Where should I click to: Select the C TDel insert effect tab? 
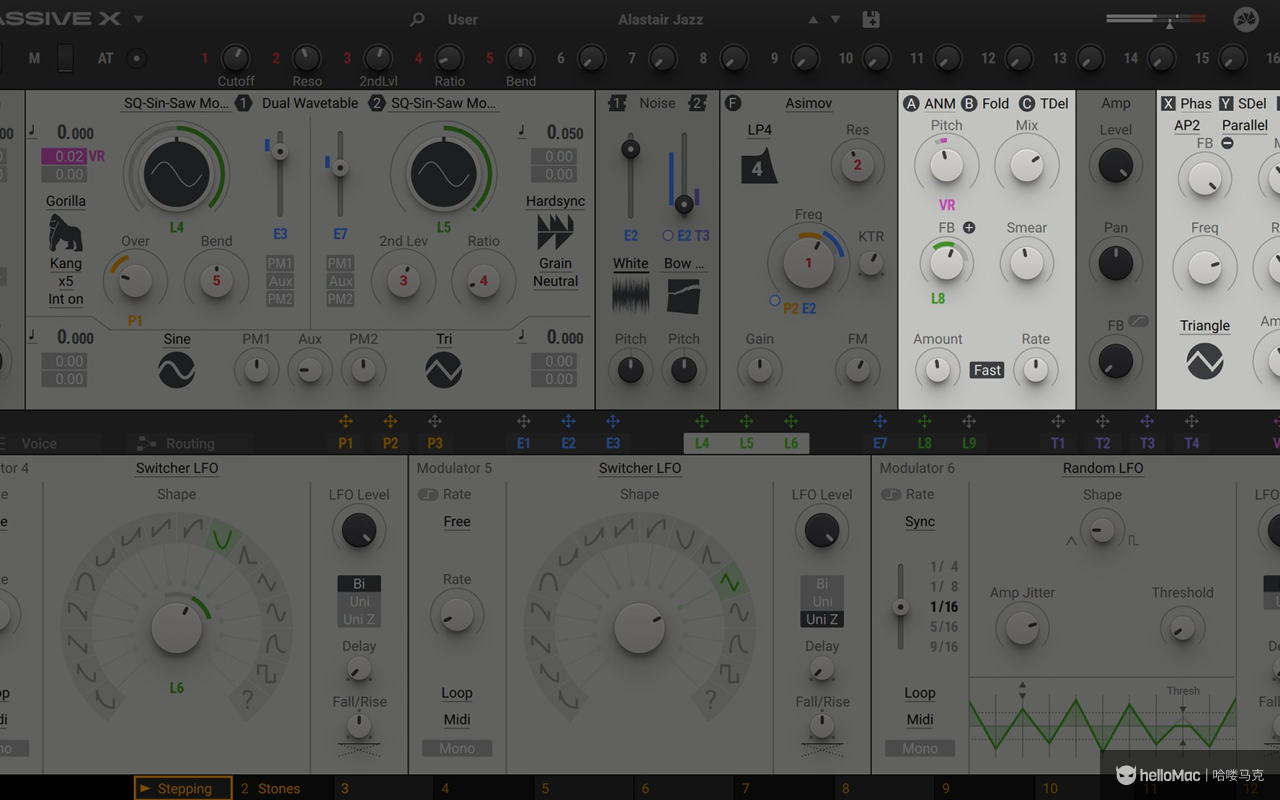coord(1044,103)
